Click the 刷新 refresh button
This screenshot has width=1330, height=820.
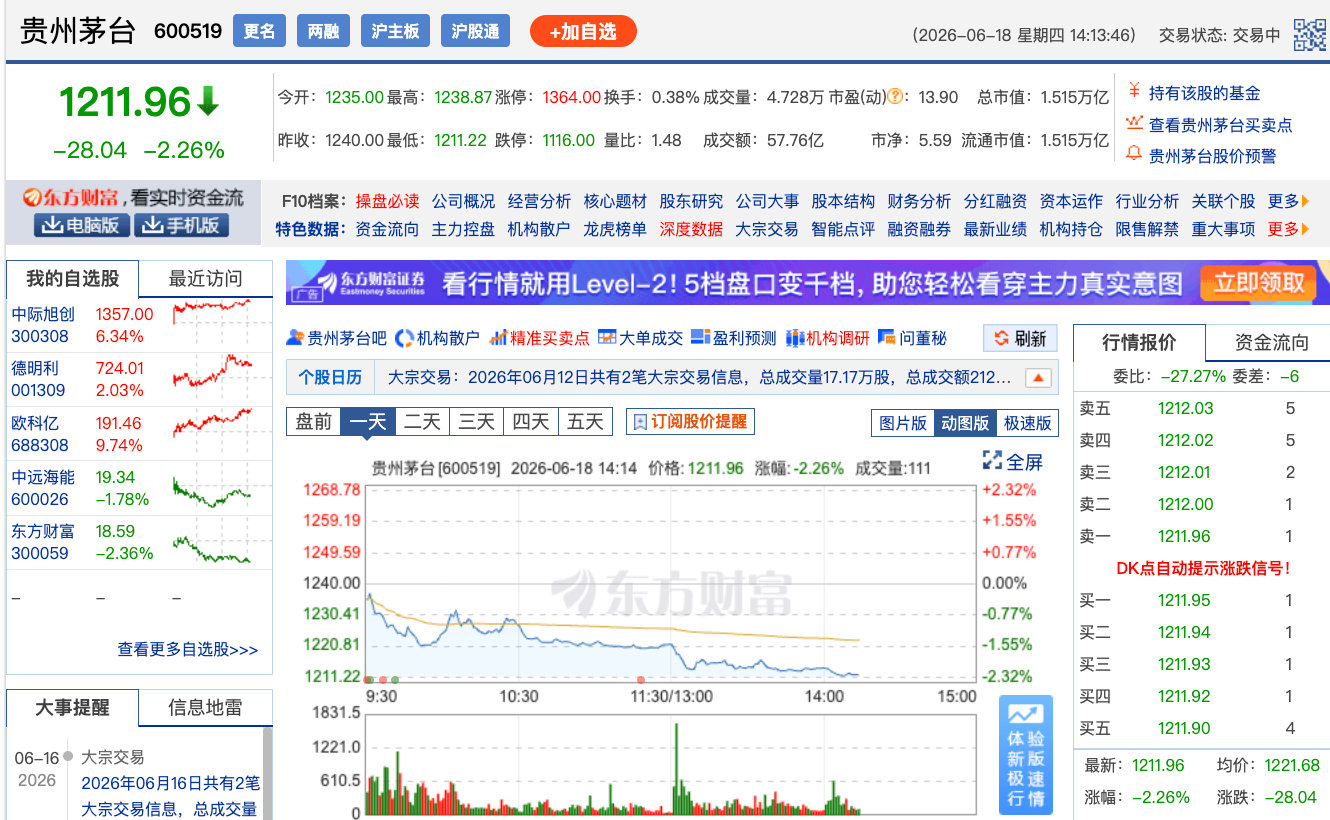(1020, 339)
